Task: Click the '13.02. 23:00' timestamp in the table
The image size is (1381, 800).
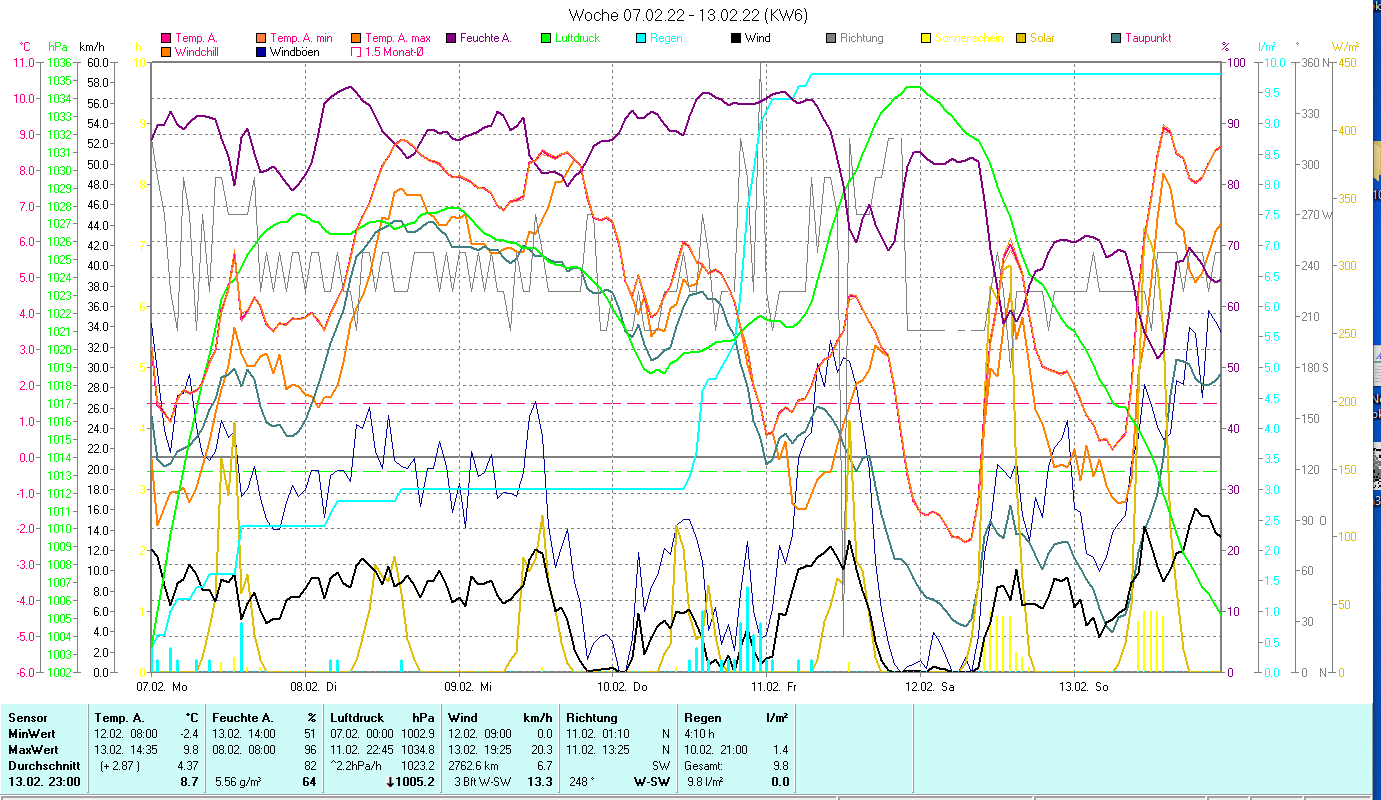Action: 44,782
